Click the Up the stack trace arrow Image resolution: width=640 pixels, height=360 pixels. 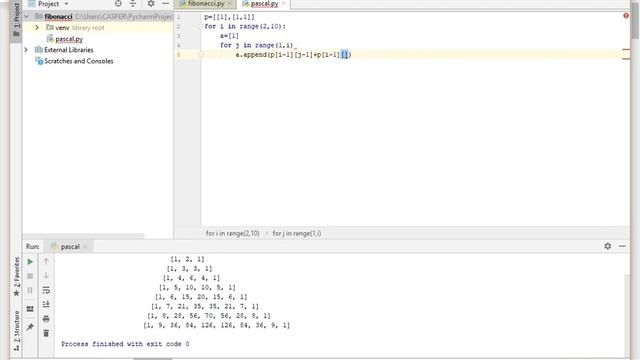coord(46,261)
